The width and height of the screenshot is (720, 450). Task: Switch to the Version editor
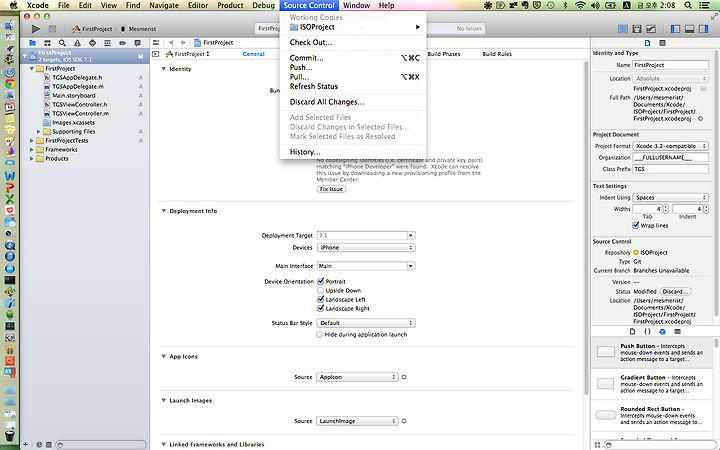(x=651, y=29)
